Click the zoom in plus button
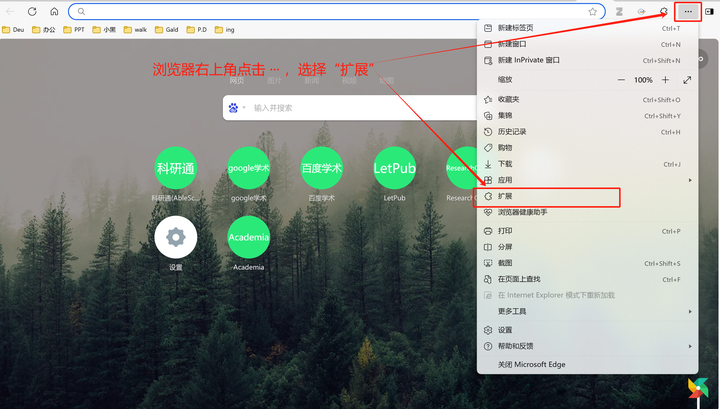The height and width of the screenshot is (409, 720). [665, 80]
